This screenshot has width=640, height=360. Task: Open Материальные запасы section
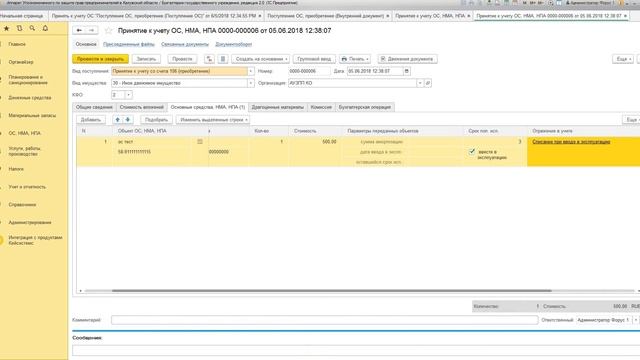(32, 116)
